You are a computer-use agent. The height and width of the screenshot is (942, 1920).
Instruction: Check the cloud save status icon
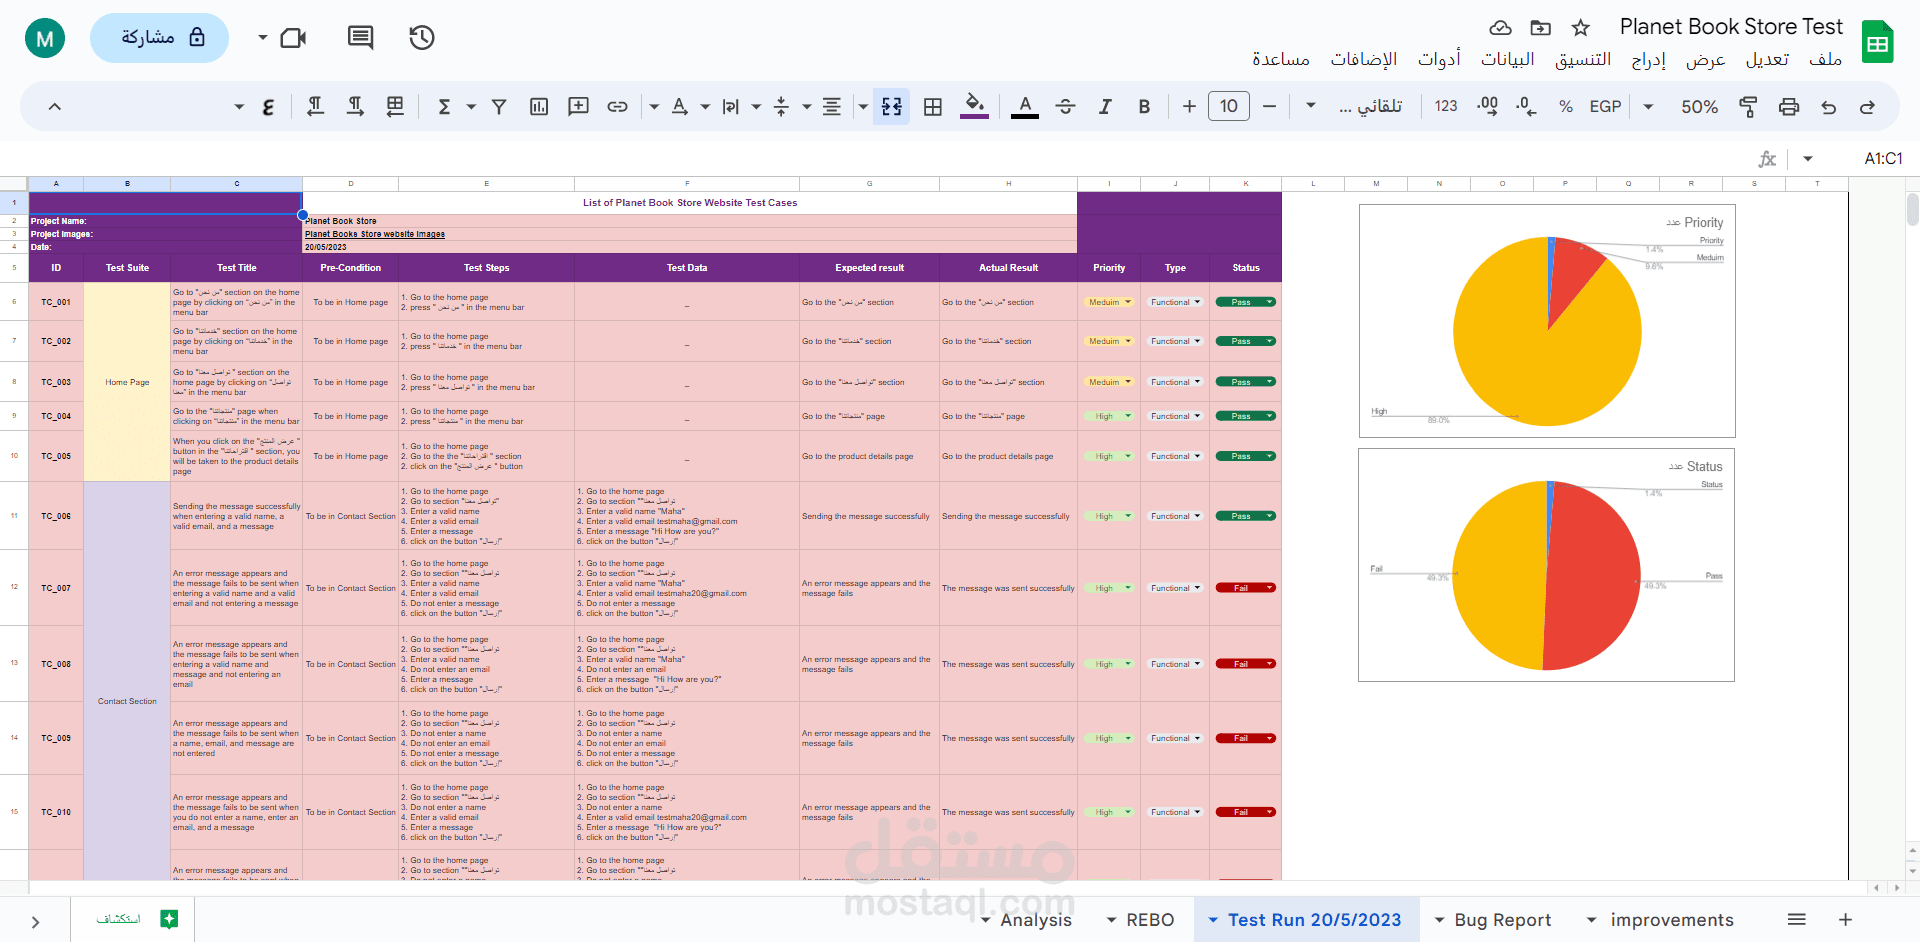tap(1500, 27)
